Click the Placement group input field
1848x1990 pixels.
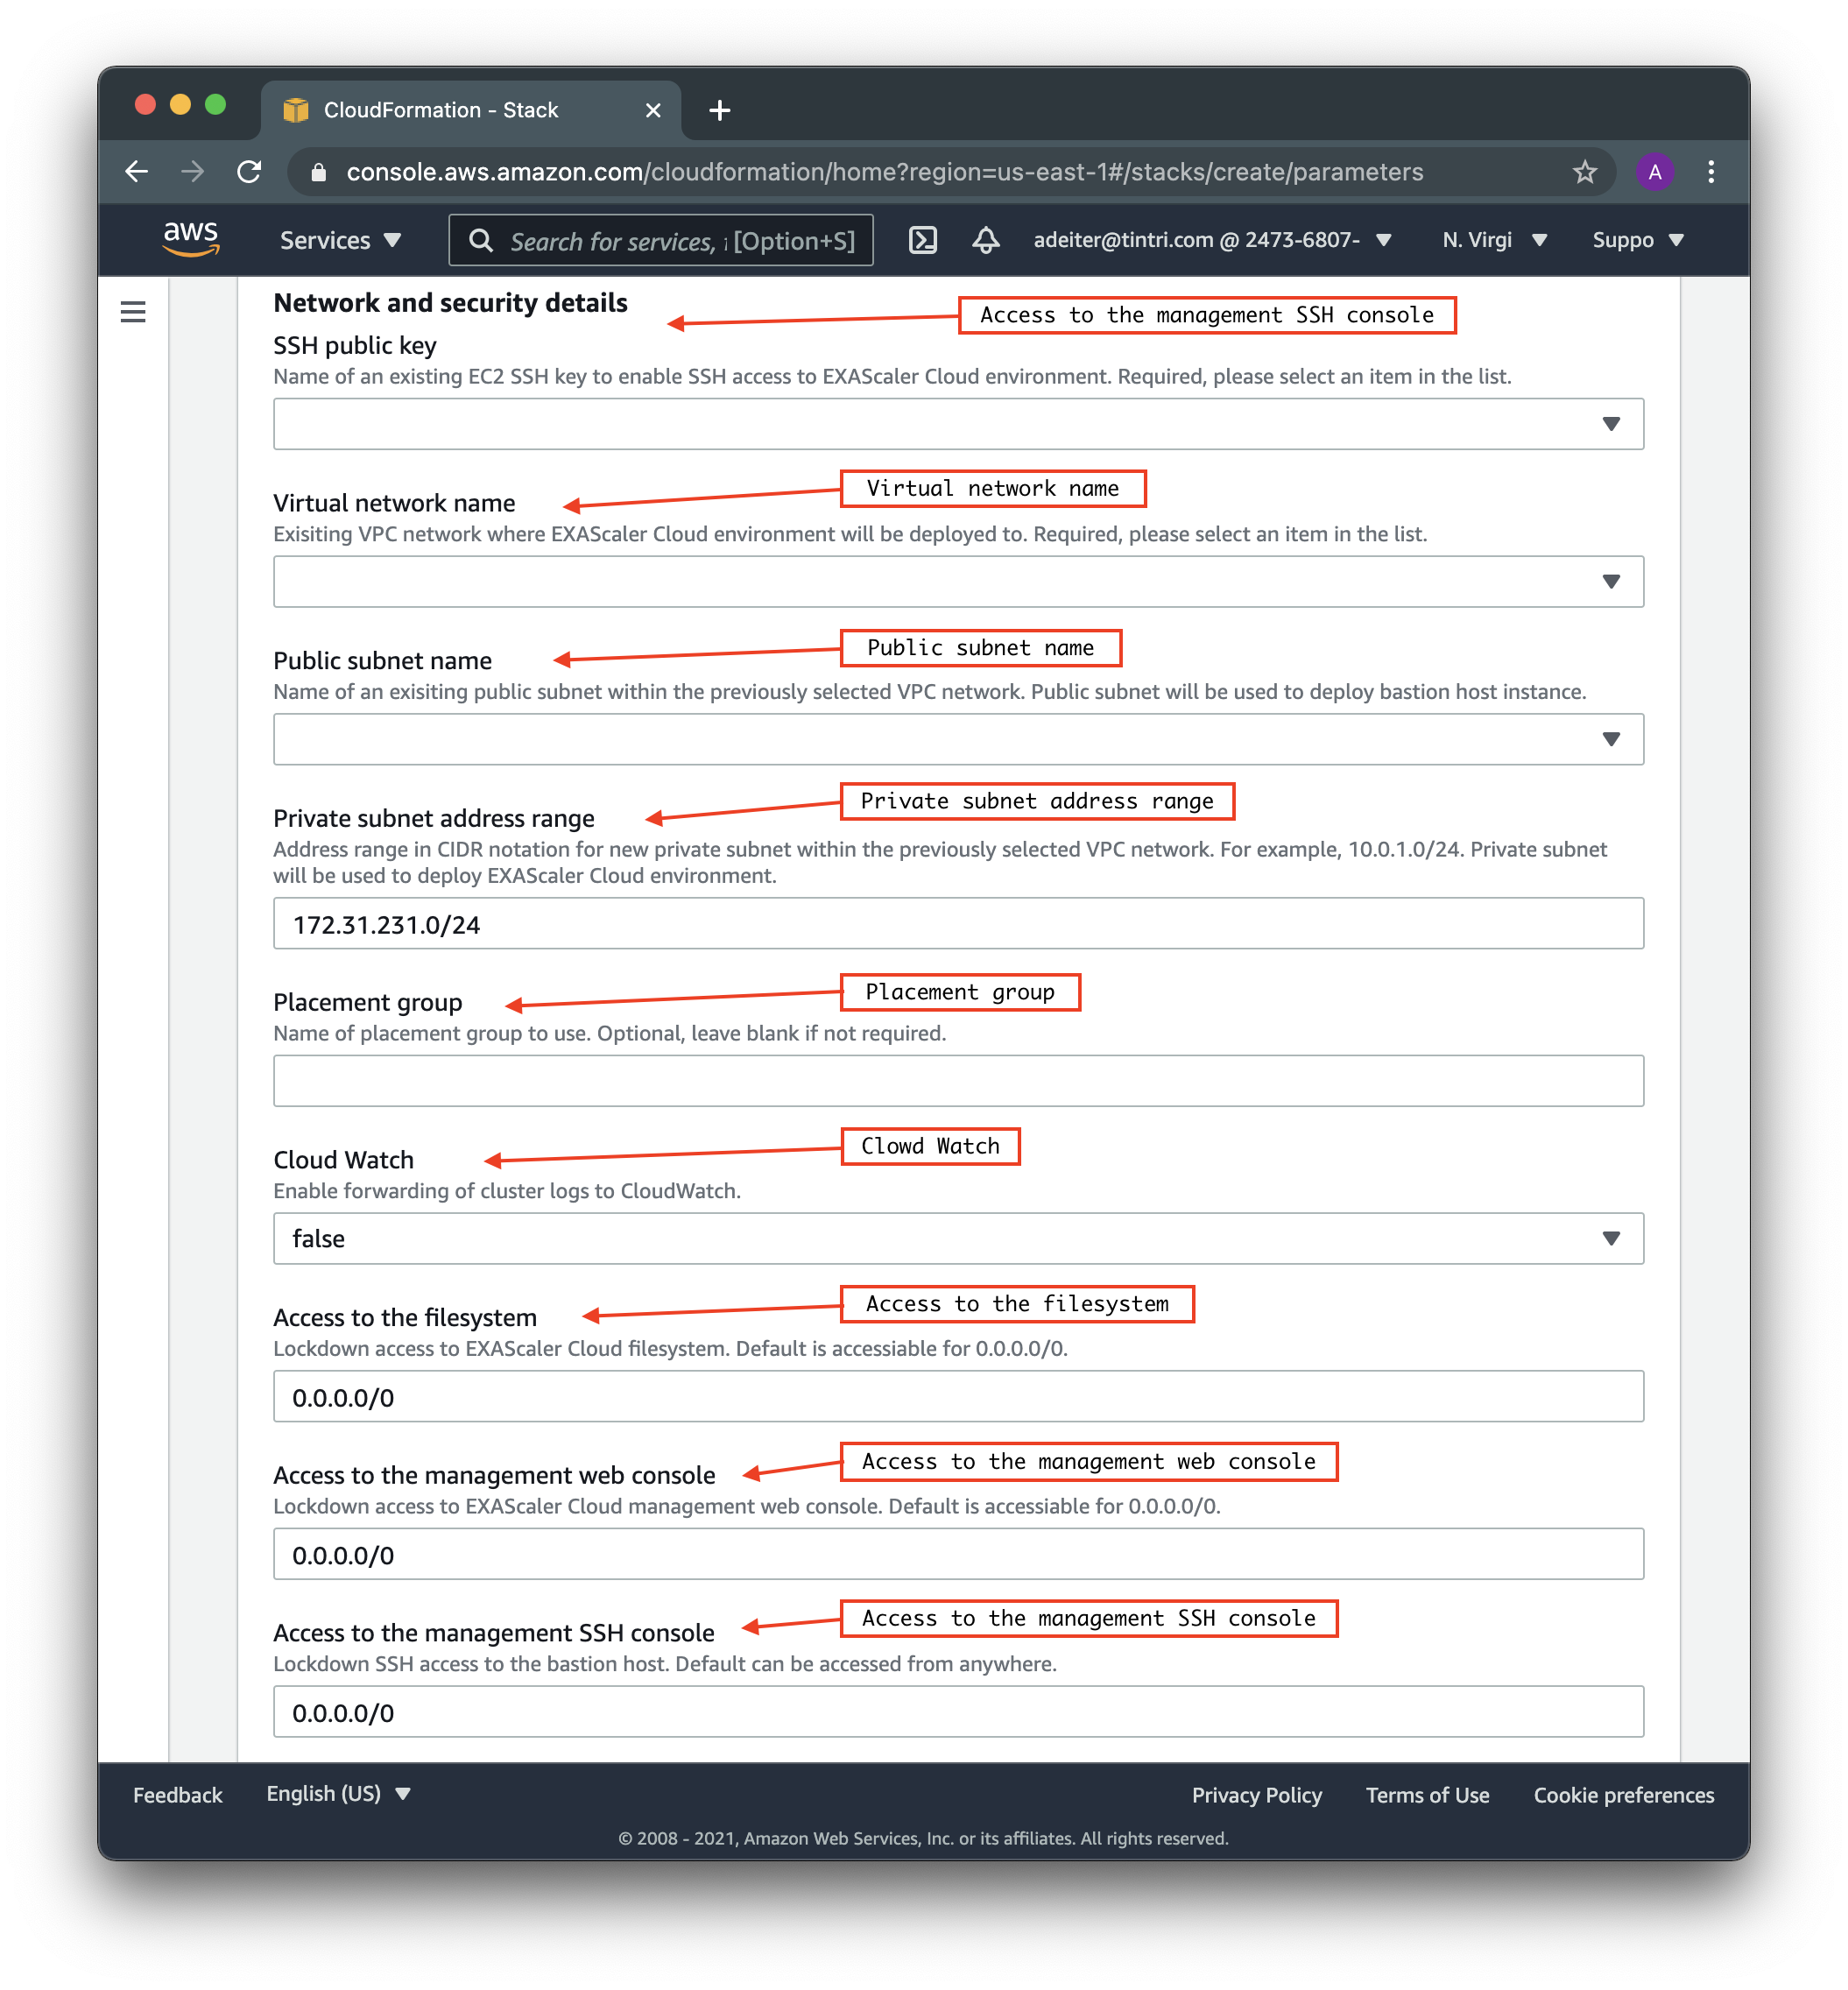coord(957,1081)
